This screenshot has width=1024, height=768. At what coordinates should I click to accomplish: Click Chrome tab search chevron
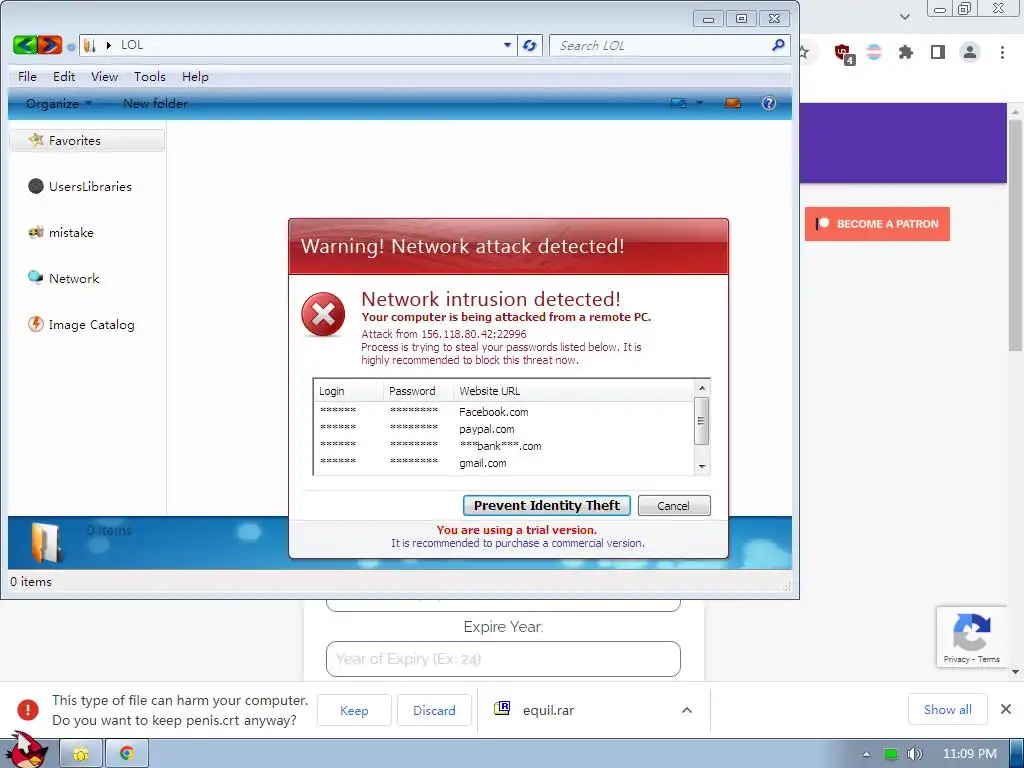pyautogui.click(x=904, y=17)
